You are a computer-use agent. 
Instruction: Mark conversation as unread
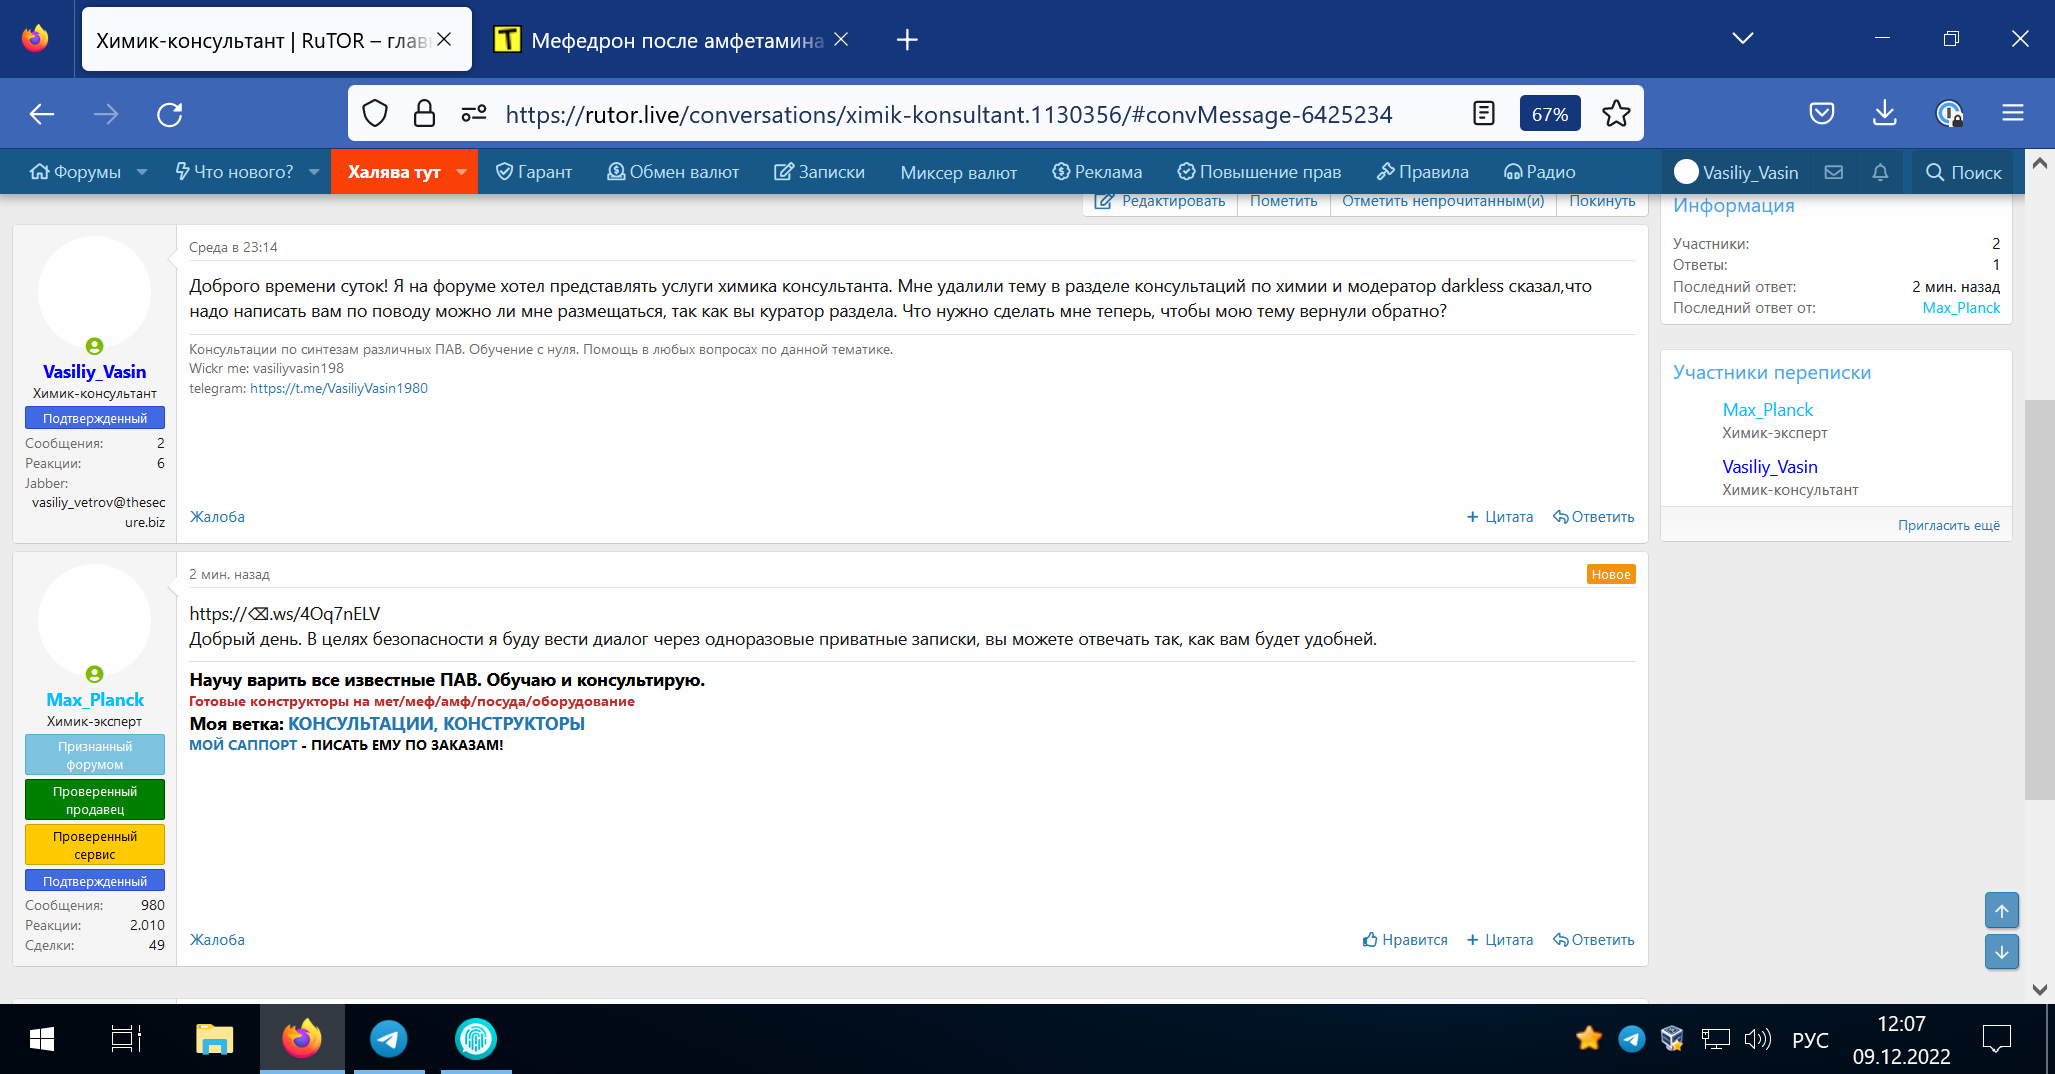click(1443, 201)
